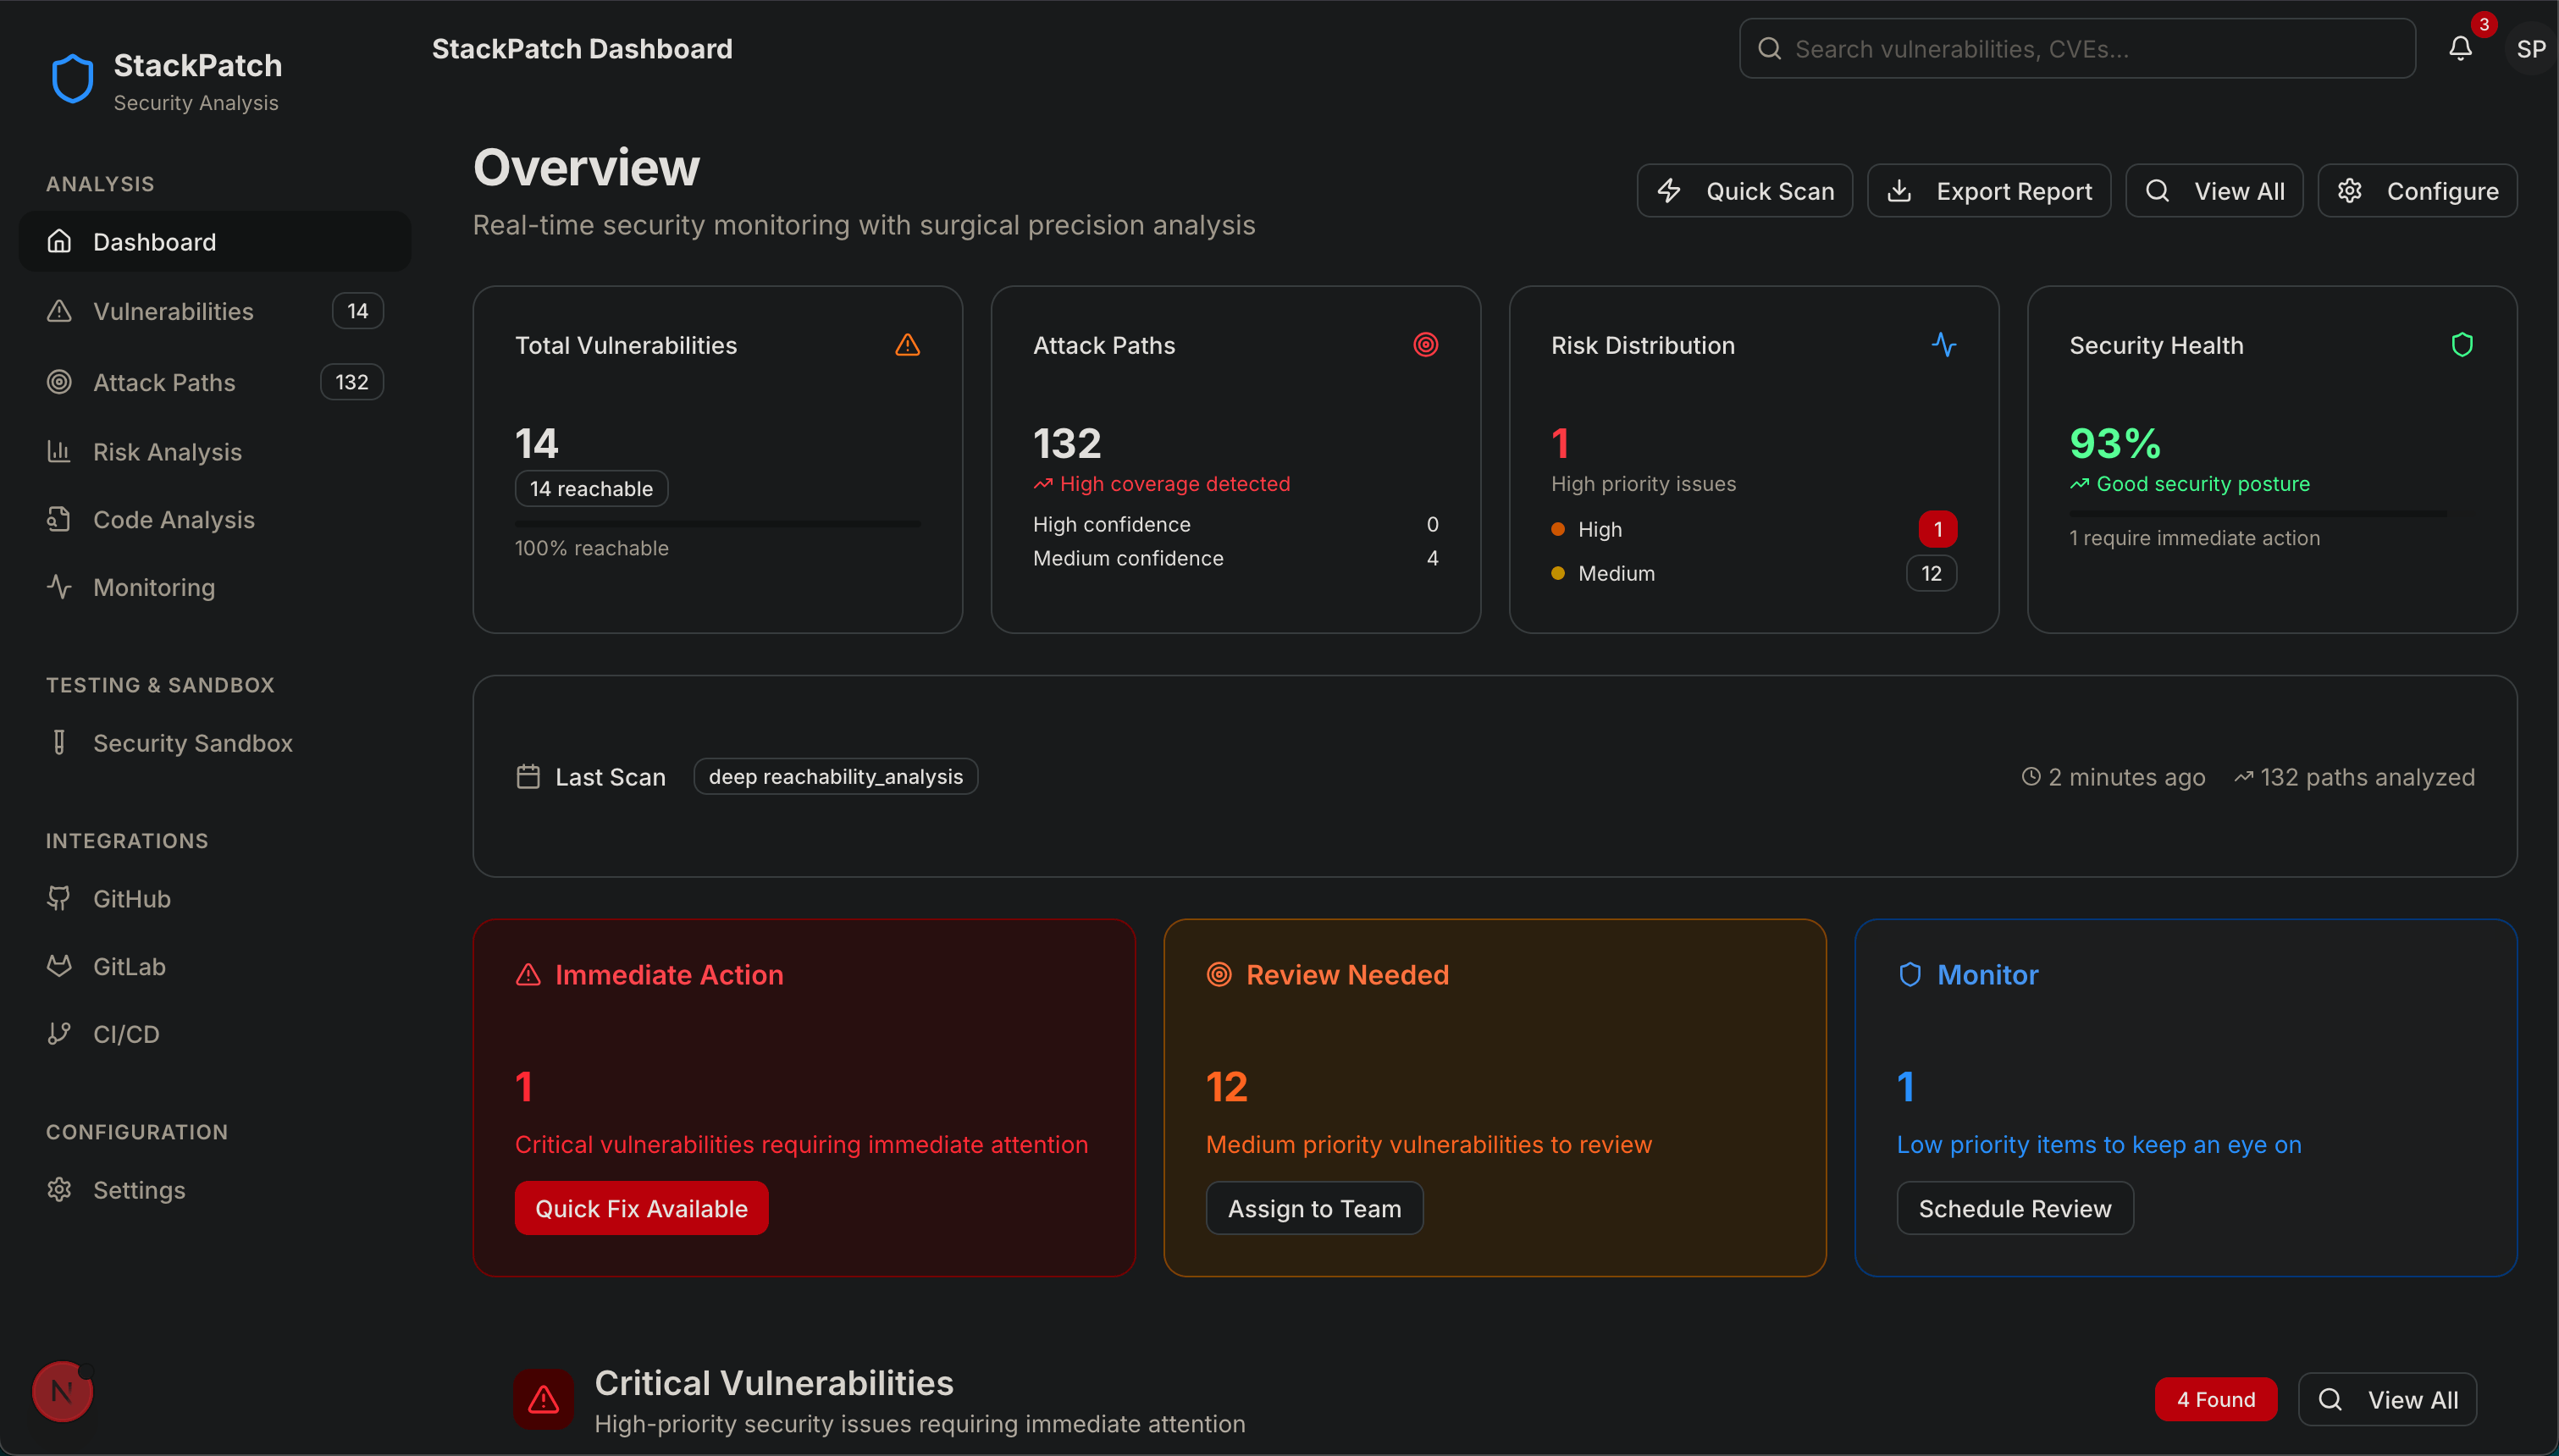Click View All beside 4 Found

tap(2387, 1399)
